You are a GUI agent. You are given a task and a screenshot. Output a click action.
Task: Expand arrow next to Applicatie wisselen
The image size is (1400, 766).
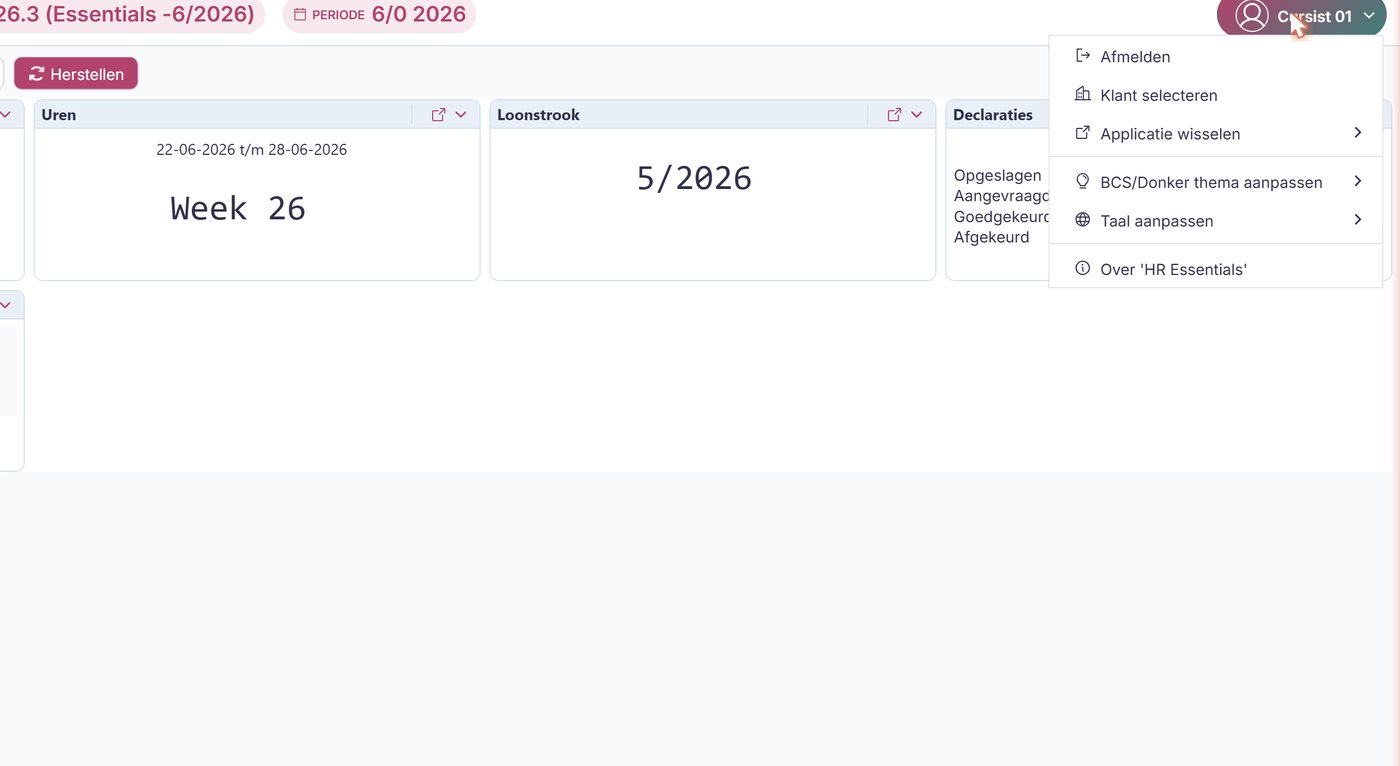coord(1358,132)
